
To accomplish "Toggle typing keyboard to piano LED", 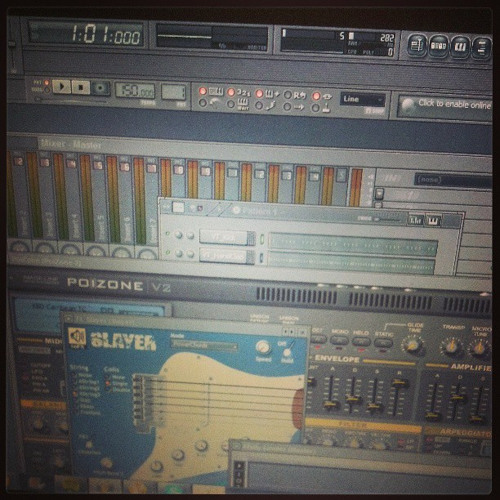I will click(203, 91).
